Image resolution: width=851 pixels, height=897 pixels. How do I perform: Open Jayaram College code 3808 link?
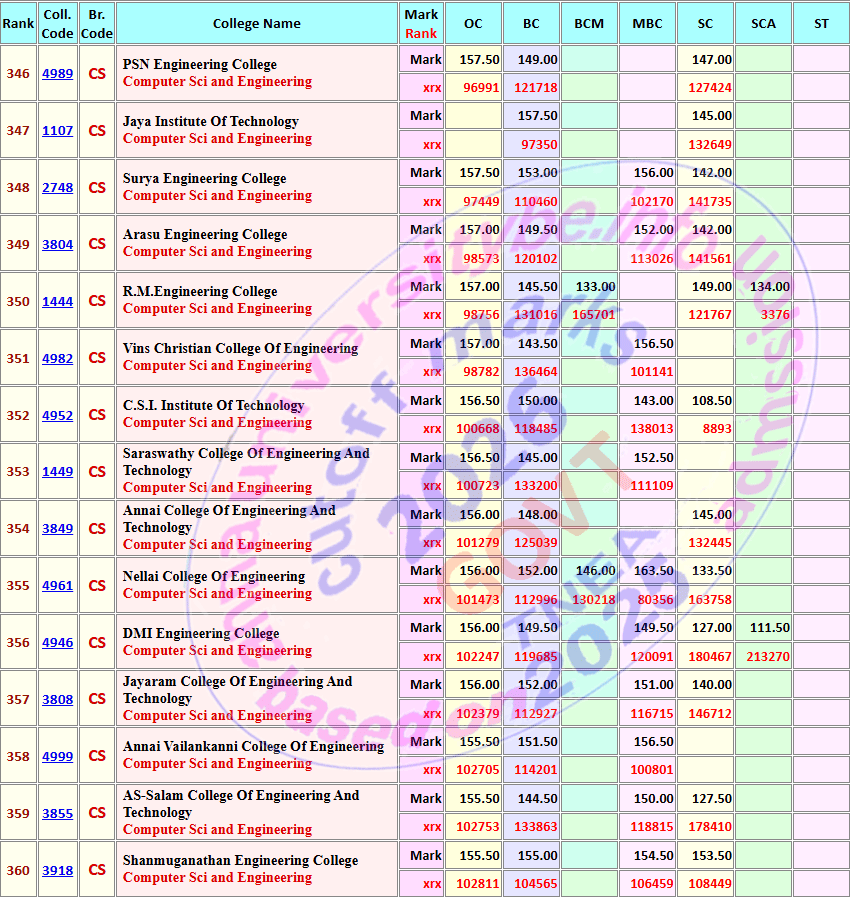[57, 700]
